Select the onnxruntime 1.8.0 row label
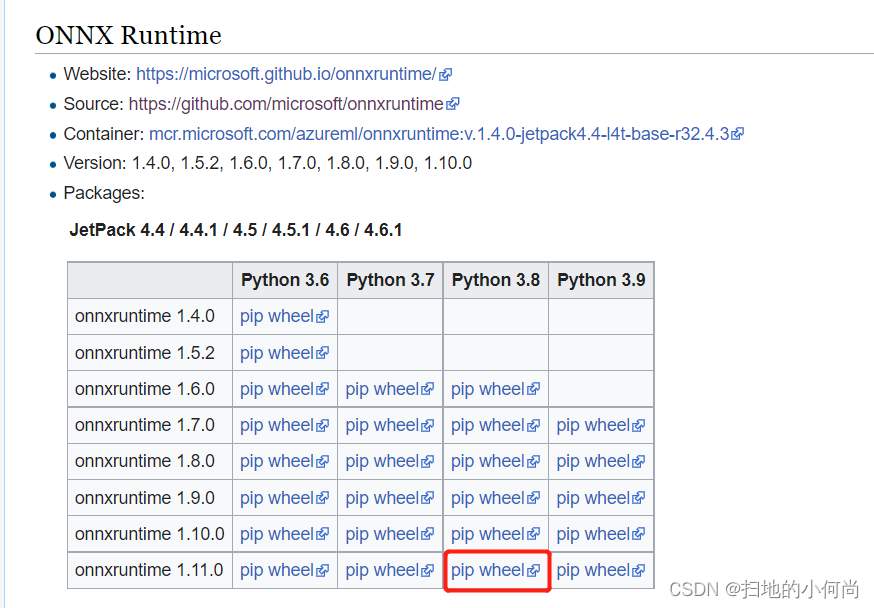Screen dimensions: 874x608 145,461
